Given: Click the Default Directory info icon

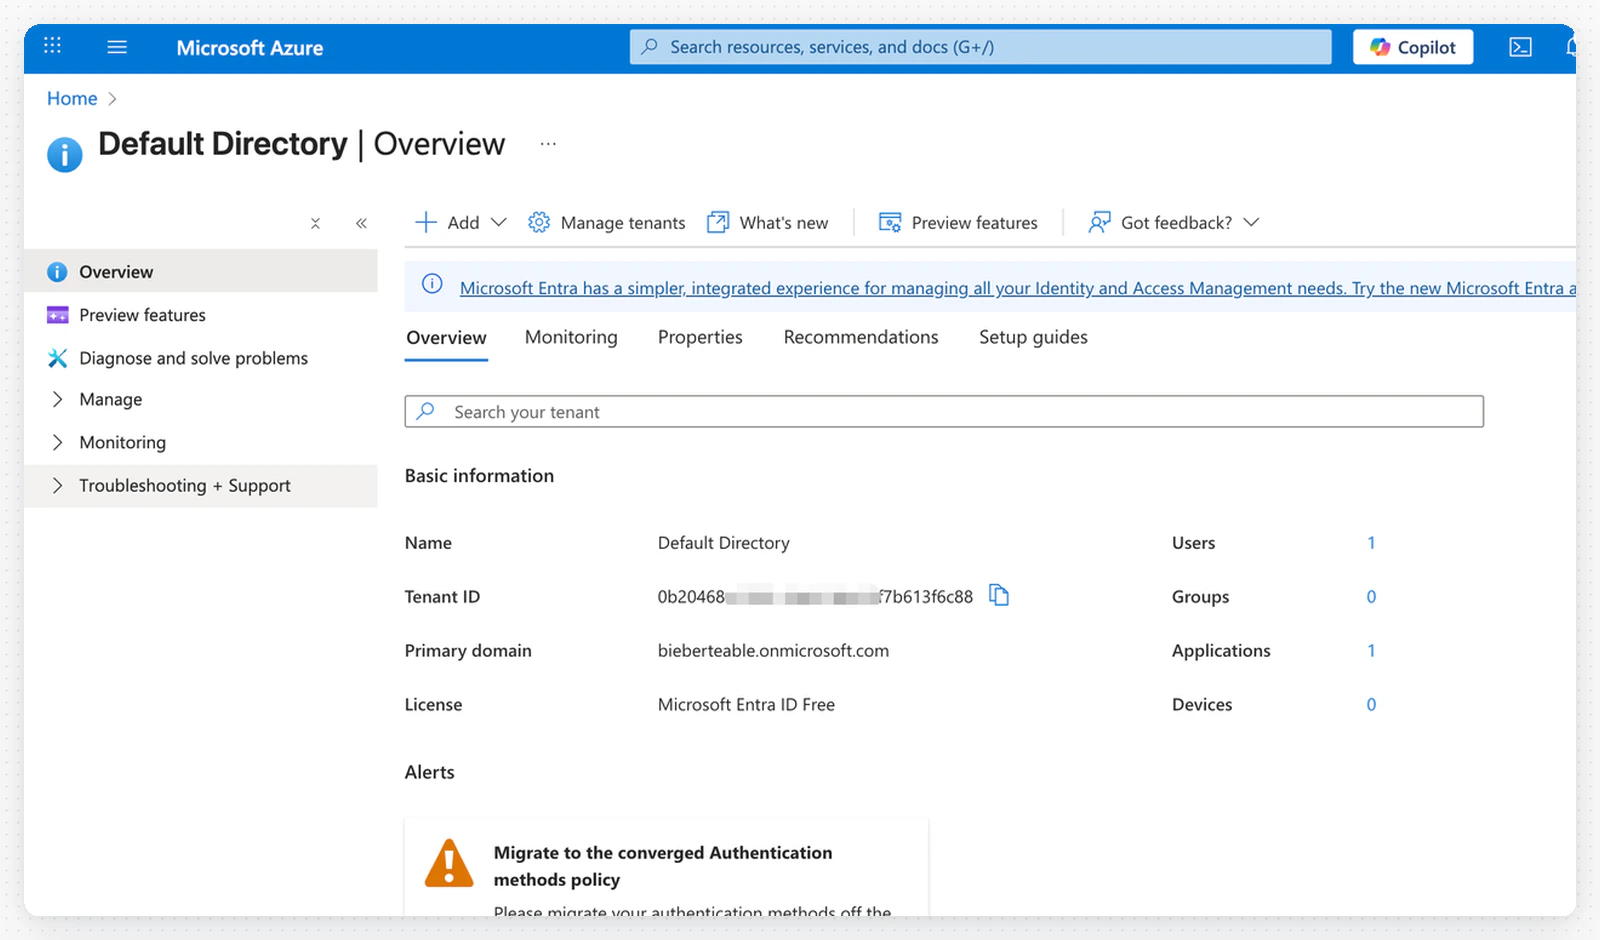Looking at the screenshot, I should pos(65,154).
